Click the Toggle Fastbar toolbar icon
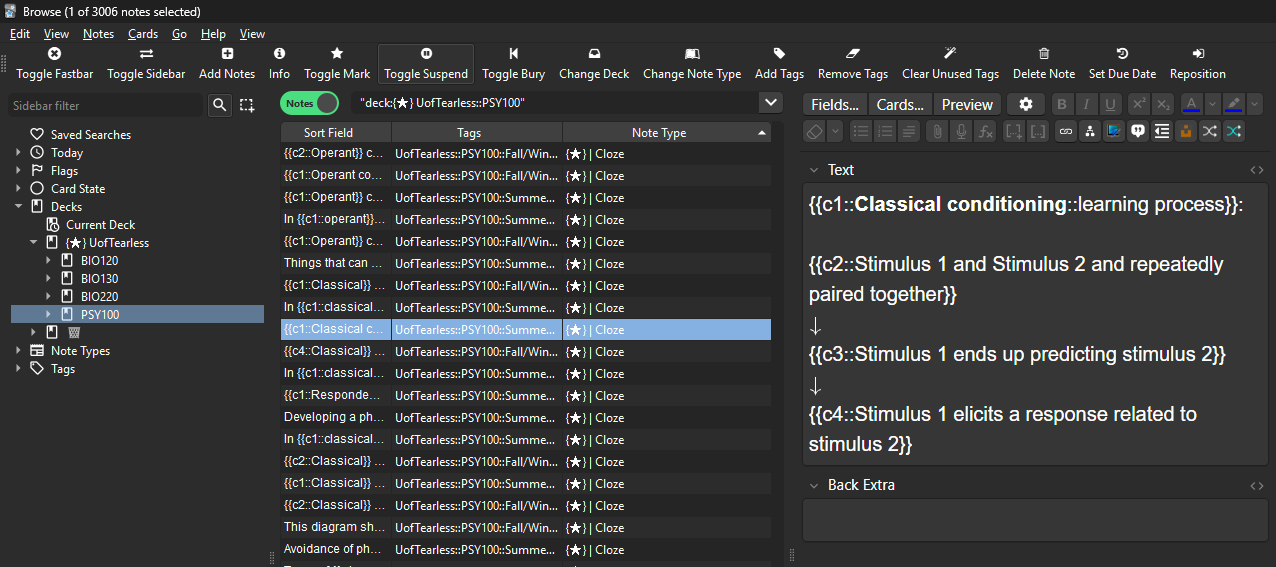 pos(54,54)
